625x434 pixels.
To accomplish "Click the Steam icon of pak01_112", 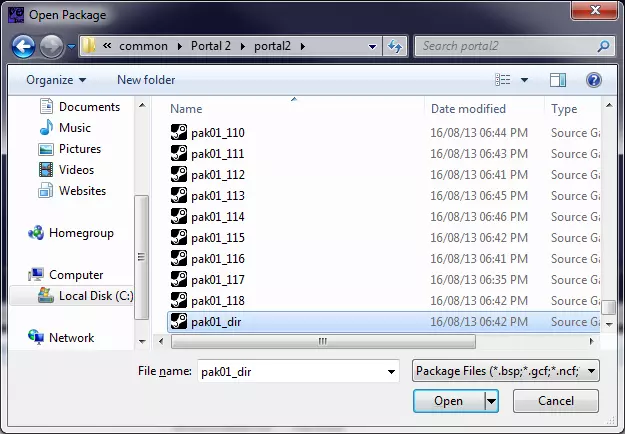I will (179, 174).
